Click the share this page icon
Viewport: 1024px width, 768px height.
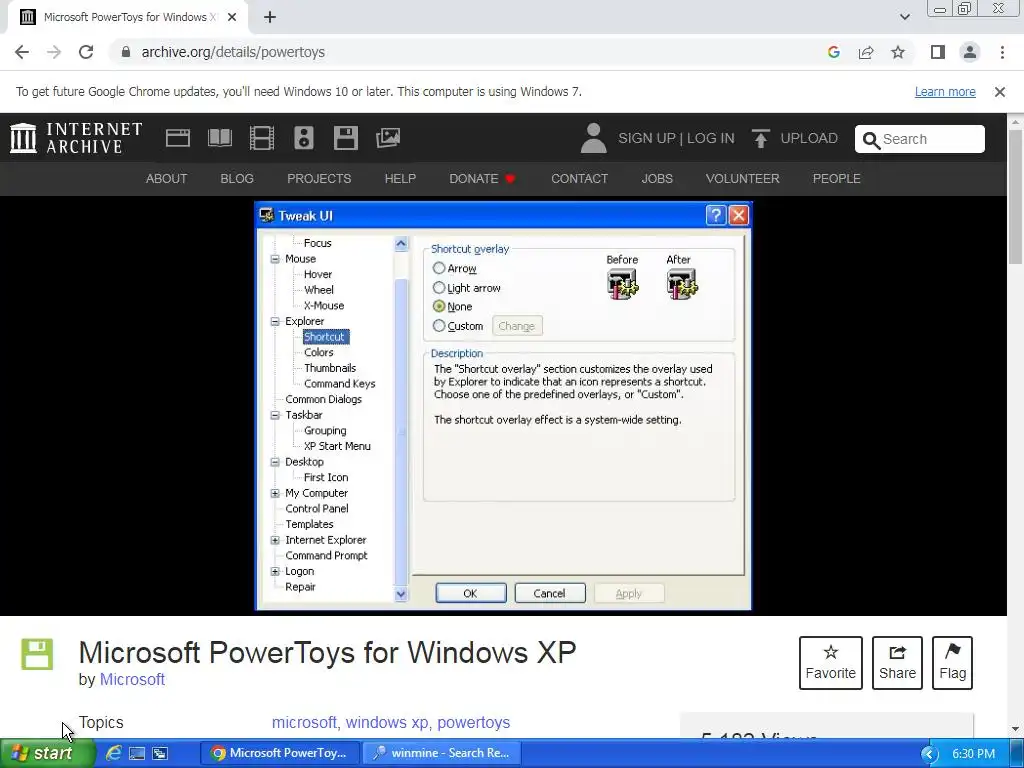[x=866, y=52]
